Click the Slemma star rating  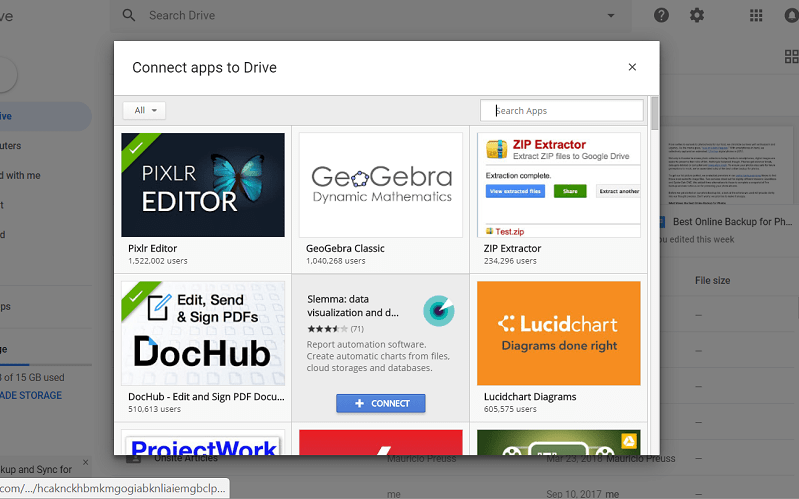(x=327, y=329)
